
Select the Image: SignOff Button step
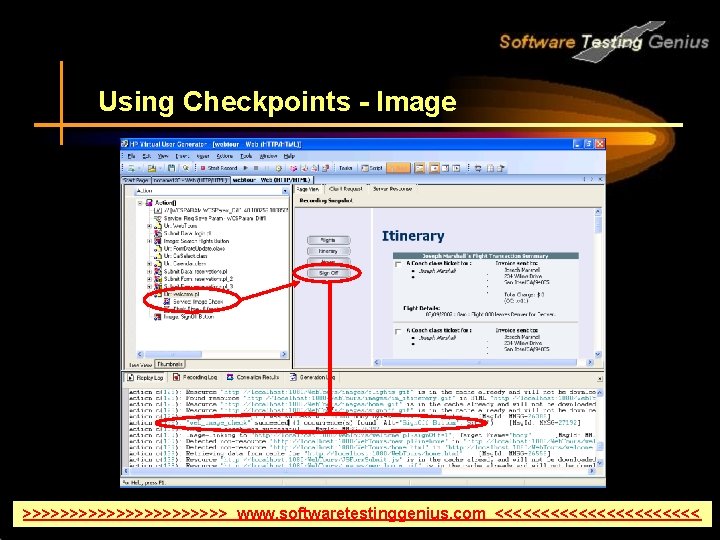(x=184, y=317)
